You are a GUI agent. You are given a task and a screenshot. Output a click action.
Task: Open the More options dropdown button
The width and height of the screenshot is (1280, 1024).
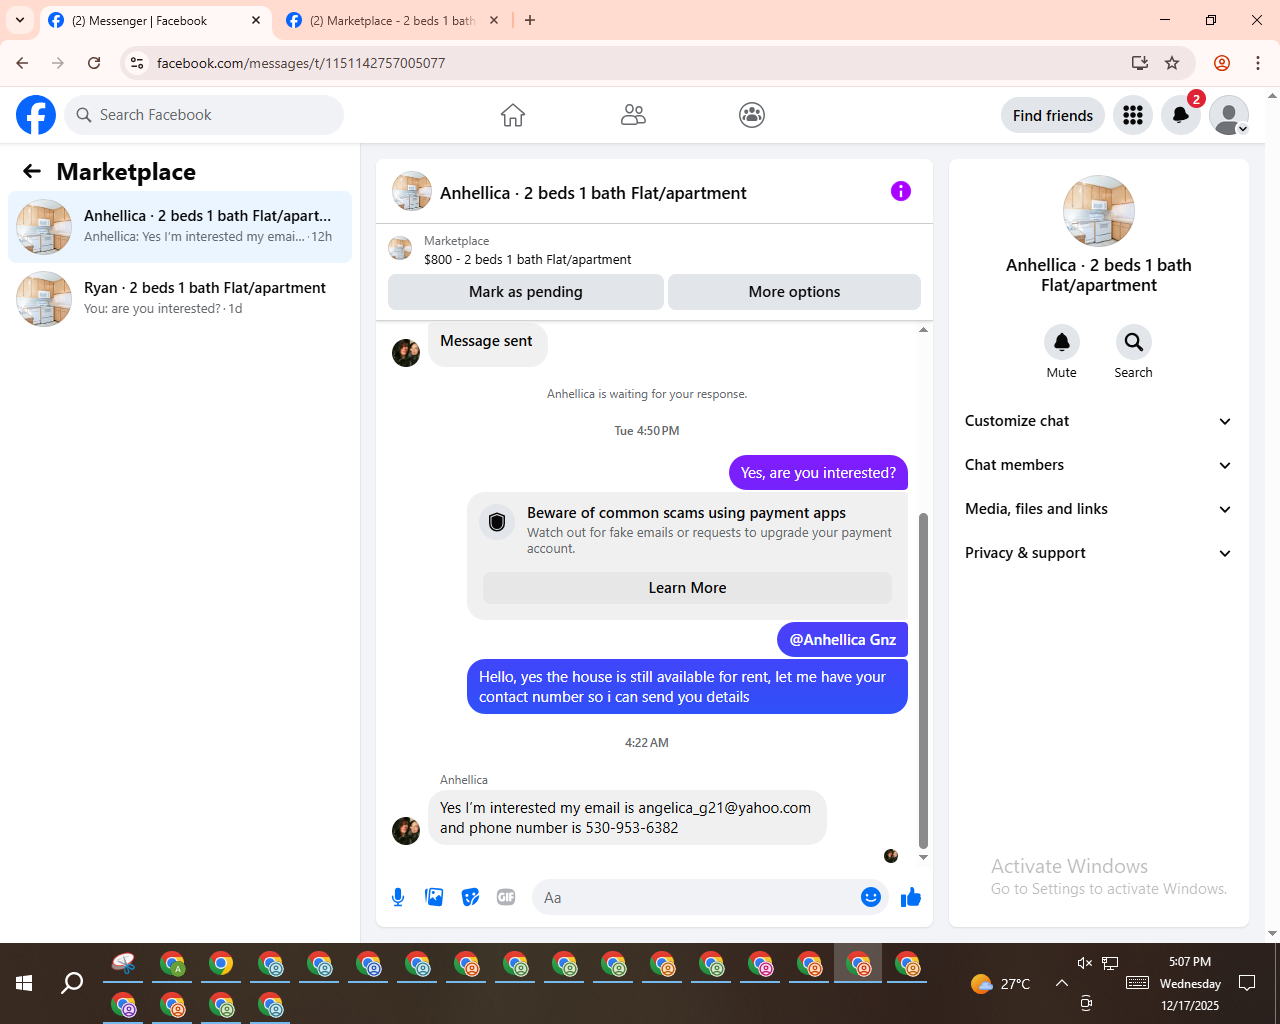(794, 292)
